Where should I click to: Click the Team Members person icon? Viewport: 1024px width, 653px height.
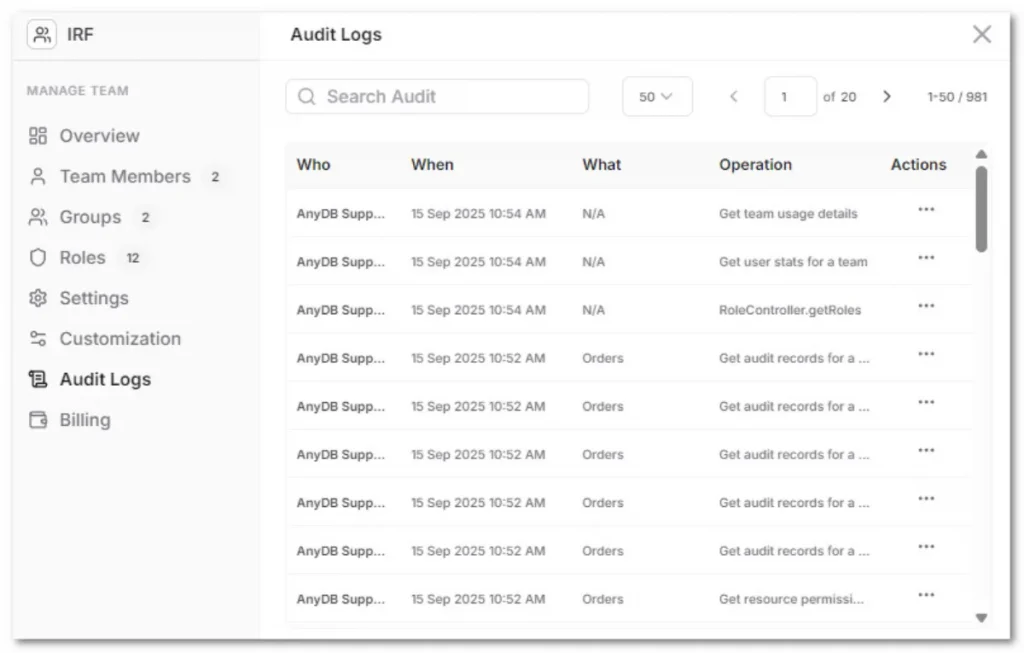38,176
